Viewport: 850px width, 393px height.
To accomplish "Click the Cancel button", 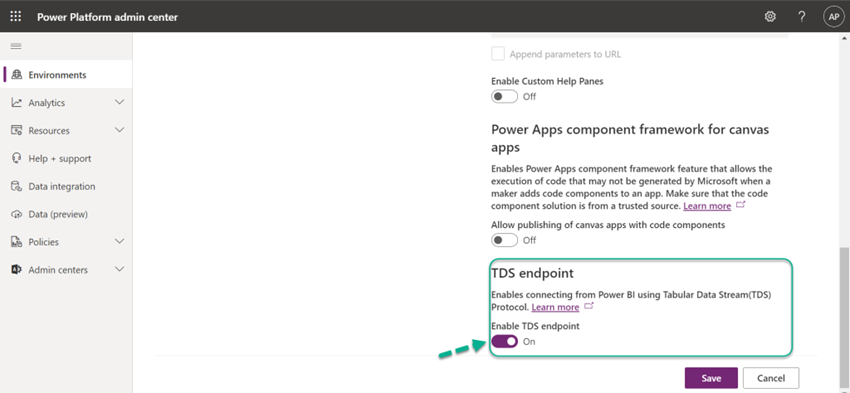I will click(771, 378).
